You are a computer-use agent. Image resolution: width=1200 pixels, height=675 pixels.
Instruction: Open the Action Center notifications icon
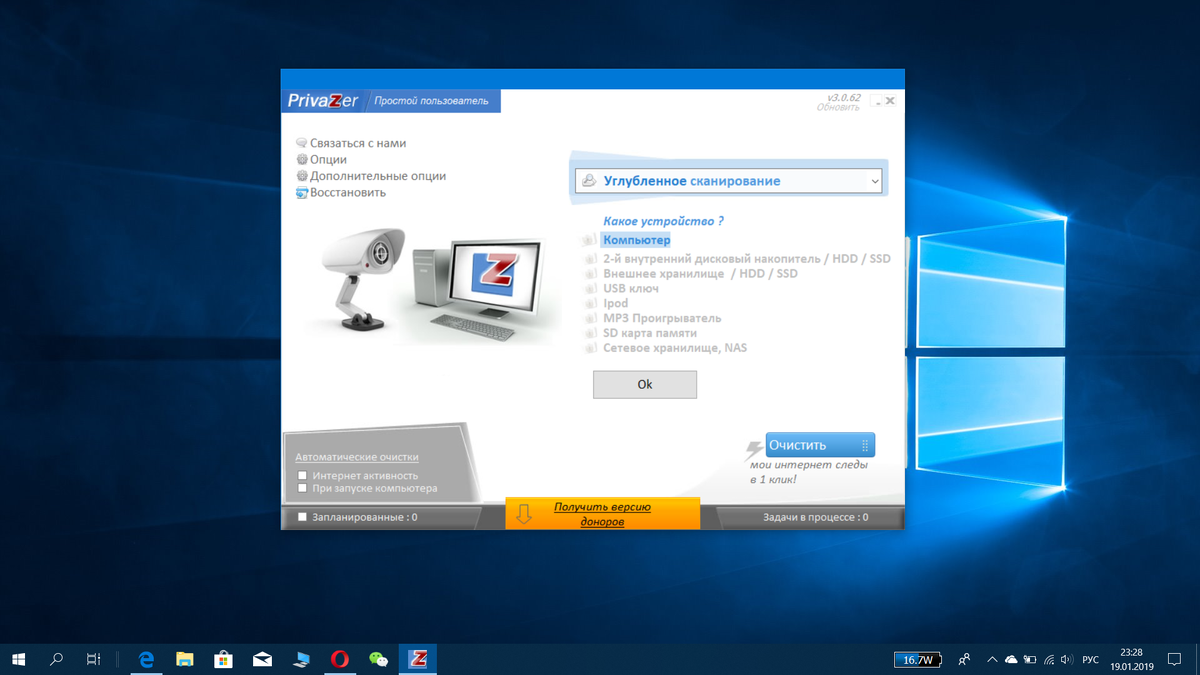point(1174,659)
